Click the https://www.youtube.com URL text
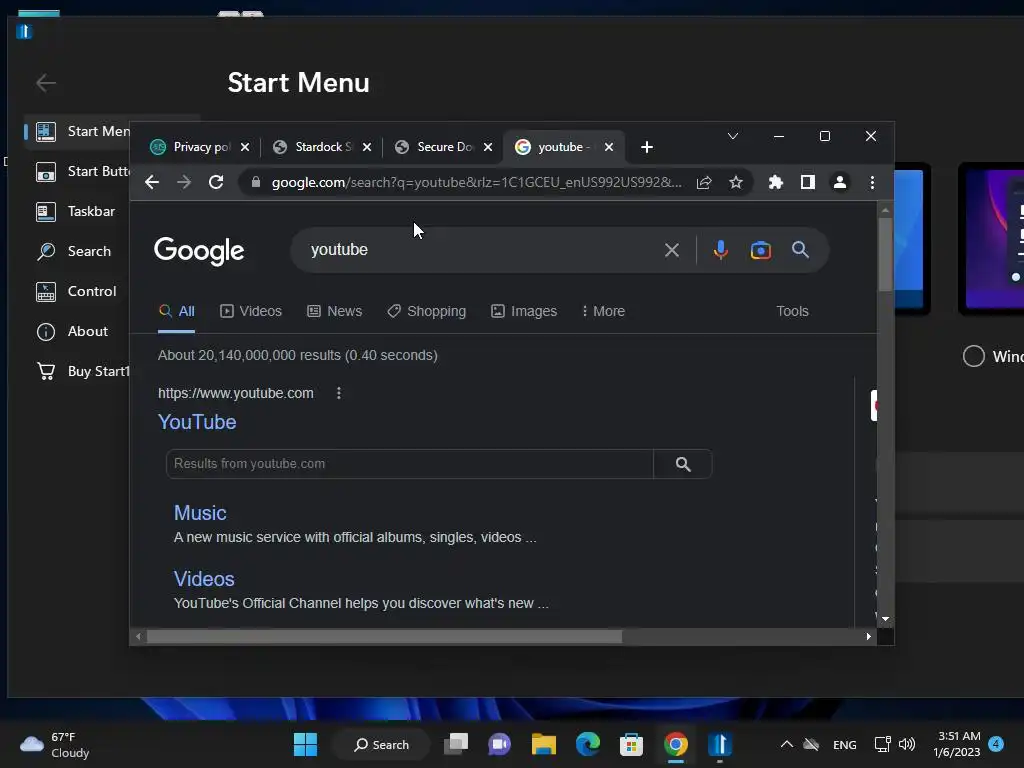The height and width of the screenshot is (768, 1024). 236,393
